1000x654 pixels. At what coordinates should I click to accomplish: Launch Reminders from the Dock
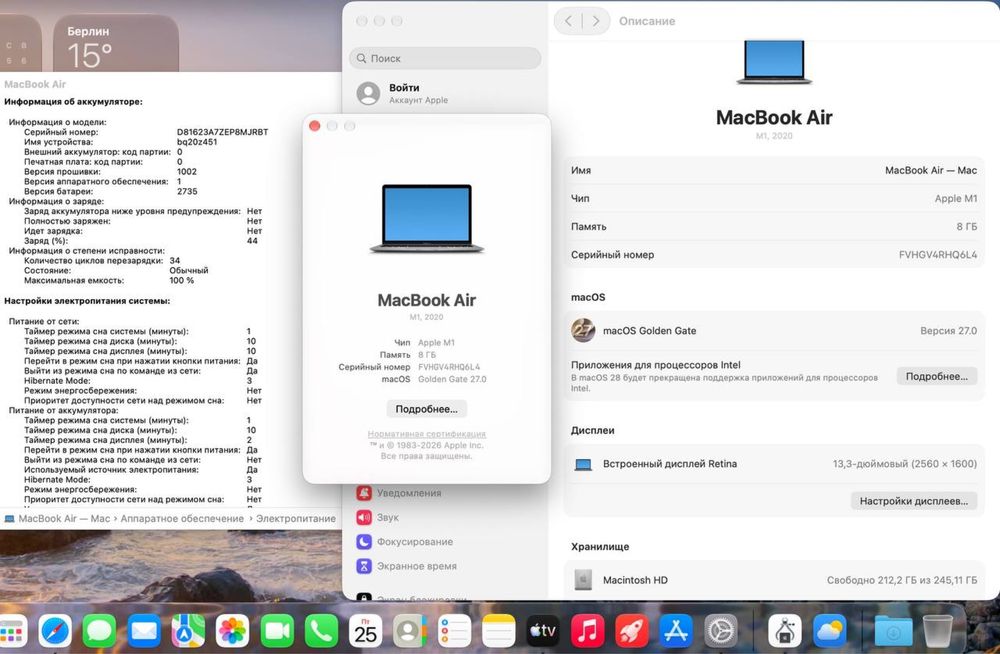point(454,632)
